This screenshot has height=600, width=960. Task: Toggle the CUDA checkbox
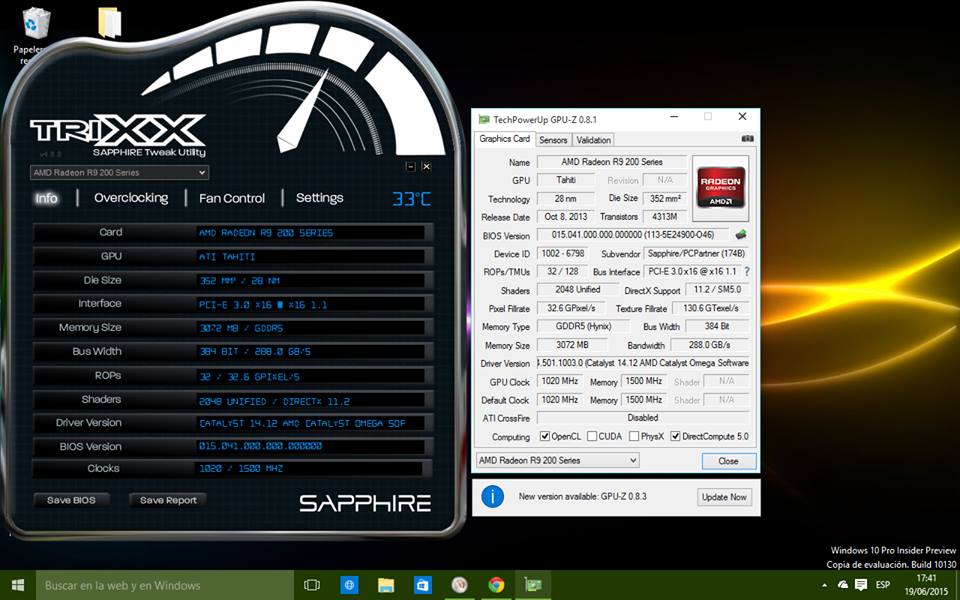coord(592,436)
